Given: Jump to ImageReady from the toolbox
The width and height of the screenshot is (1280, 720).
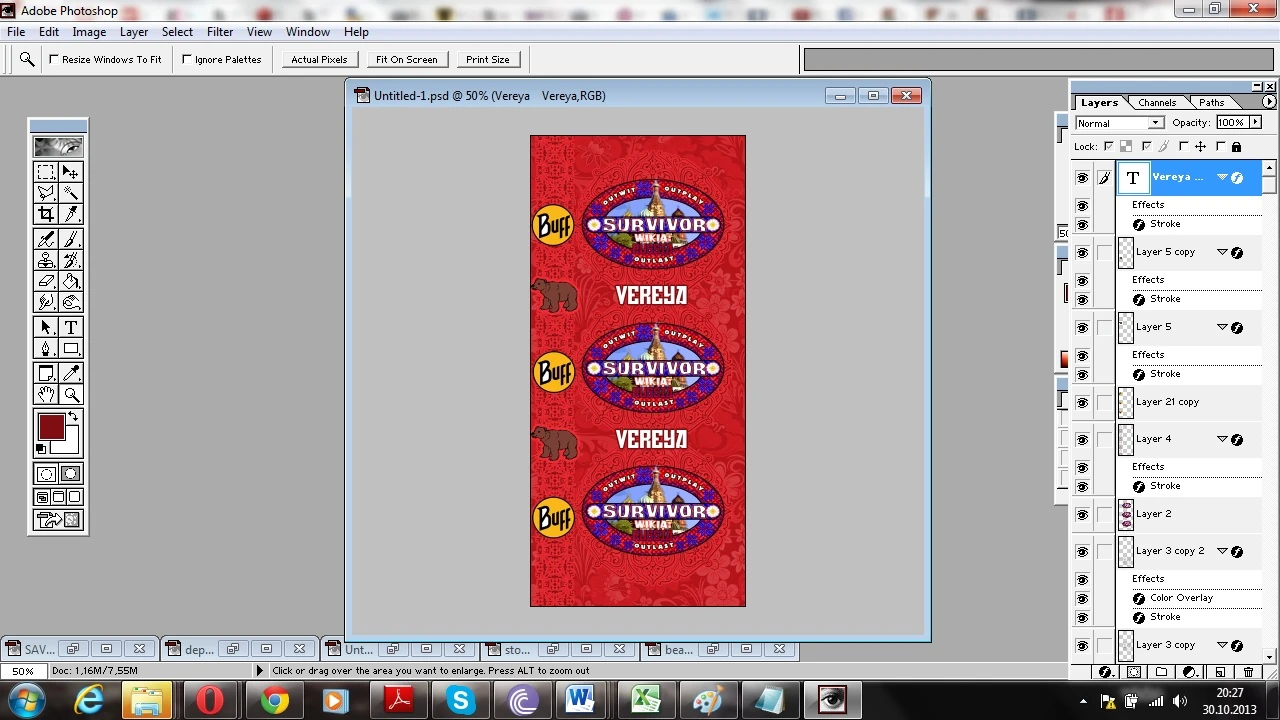Looking at the screenshot, I should [58, 520].
